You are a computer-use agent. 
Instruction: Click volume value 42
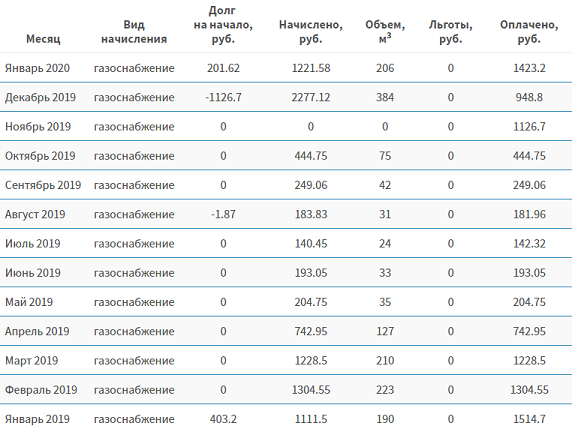click(385, 185)
